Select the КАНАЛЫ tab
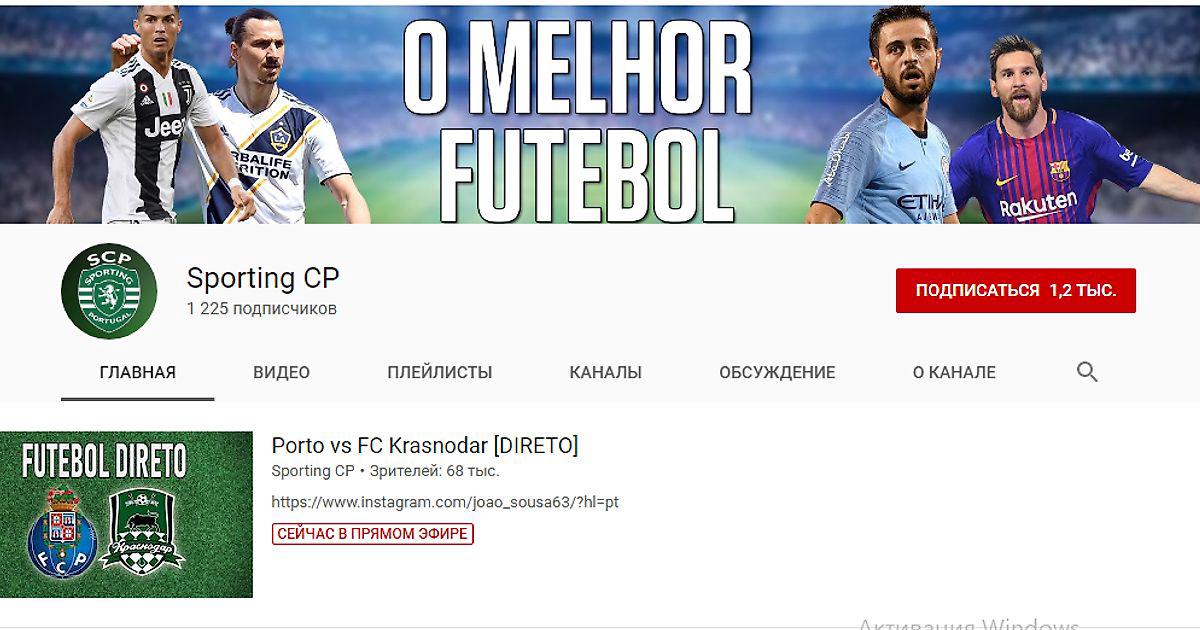Viewport: 1200px width, 630px height. click(606, 372)
